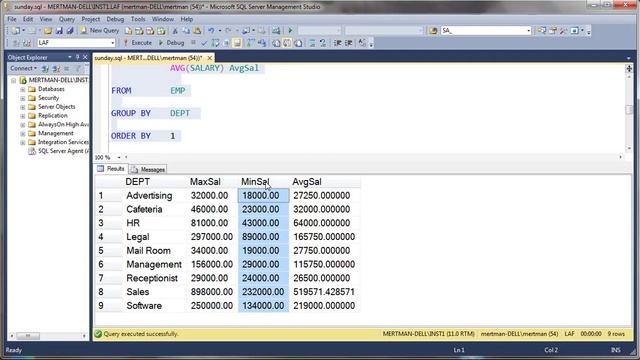This screenshot has width=640, height=360.
Task: Close the Object Explorer panel
Action: pos(85,57)
